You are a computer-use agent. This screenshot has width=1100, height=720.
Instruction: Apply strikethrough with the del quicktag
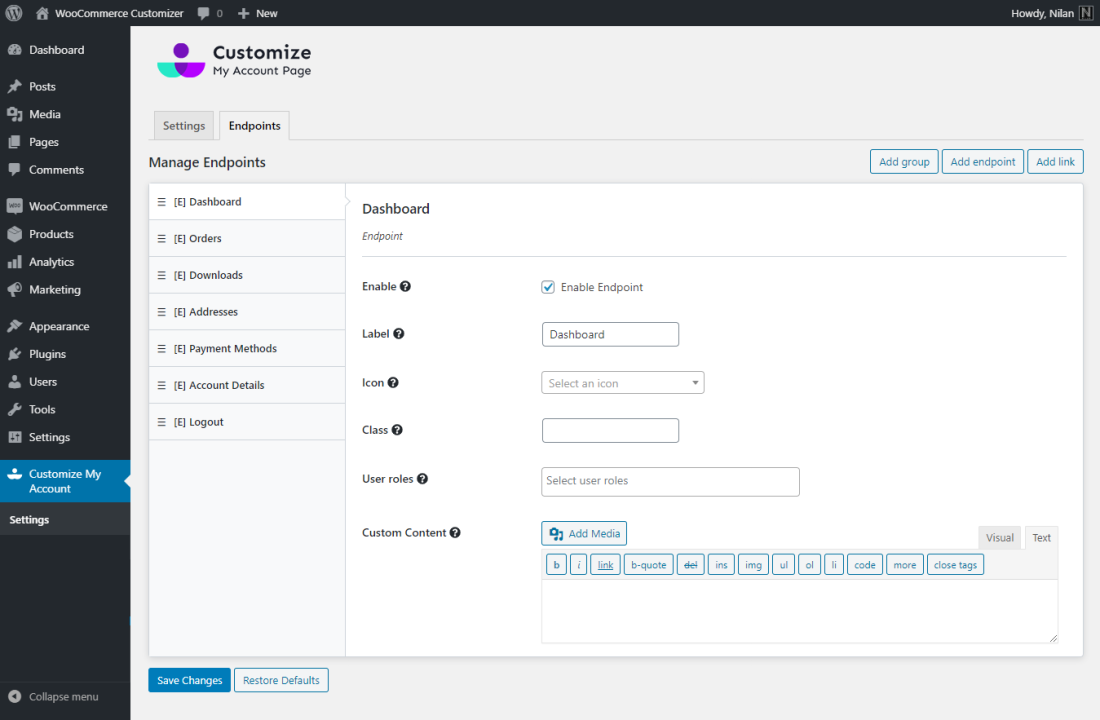[690, 564]
